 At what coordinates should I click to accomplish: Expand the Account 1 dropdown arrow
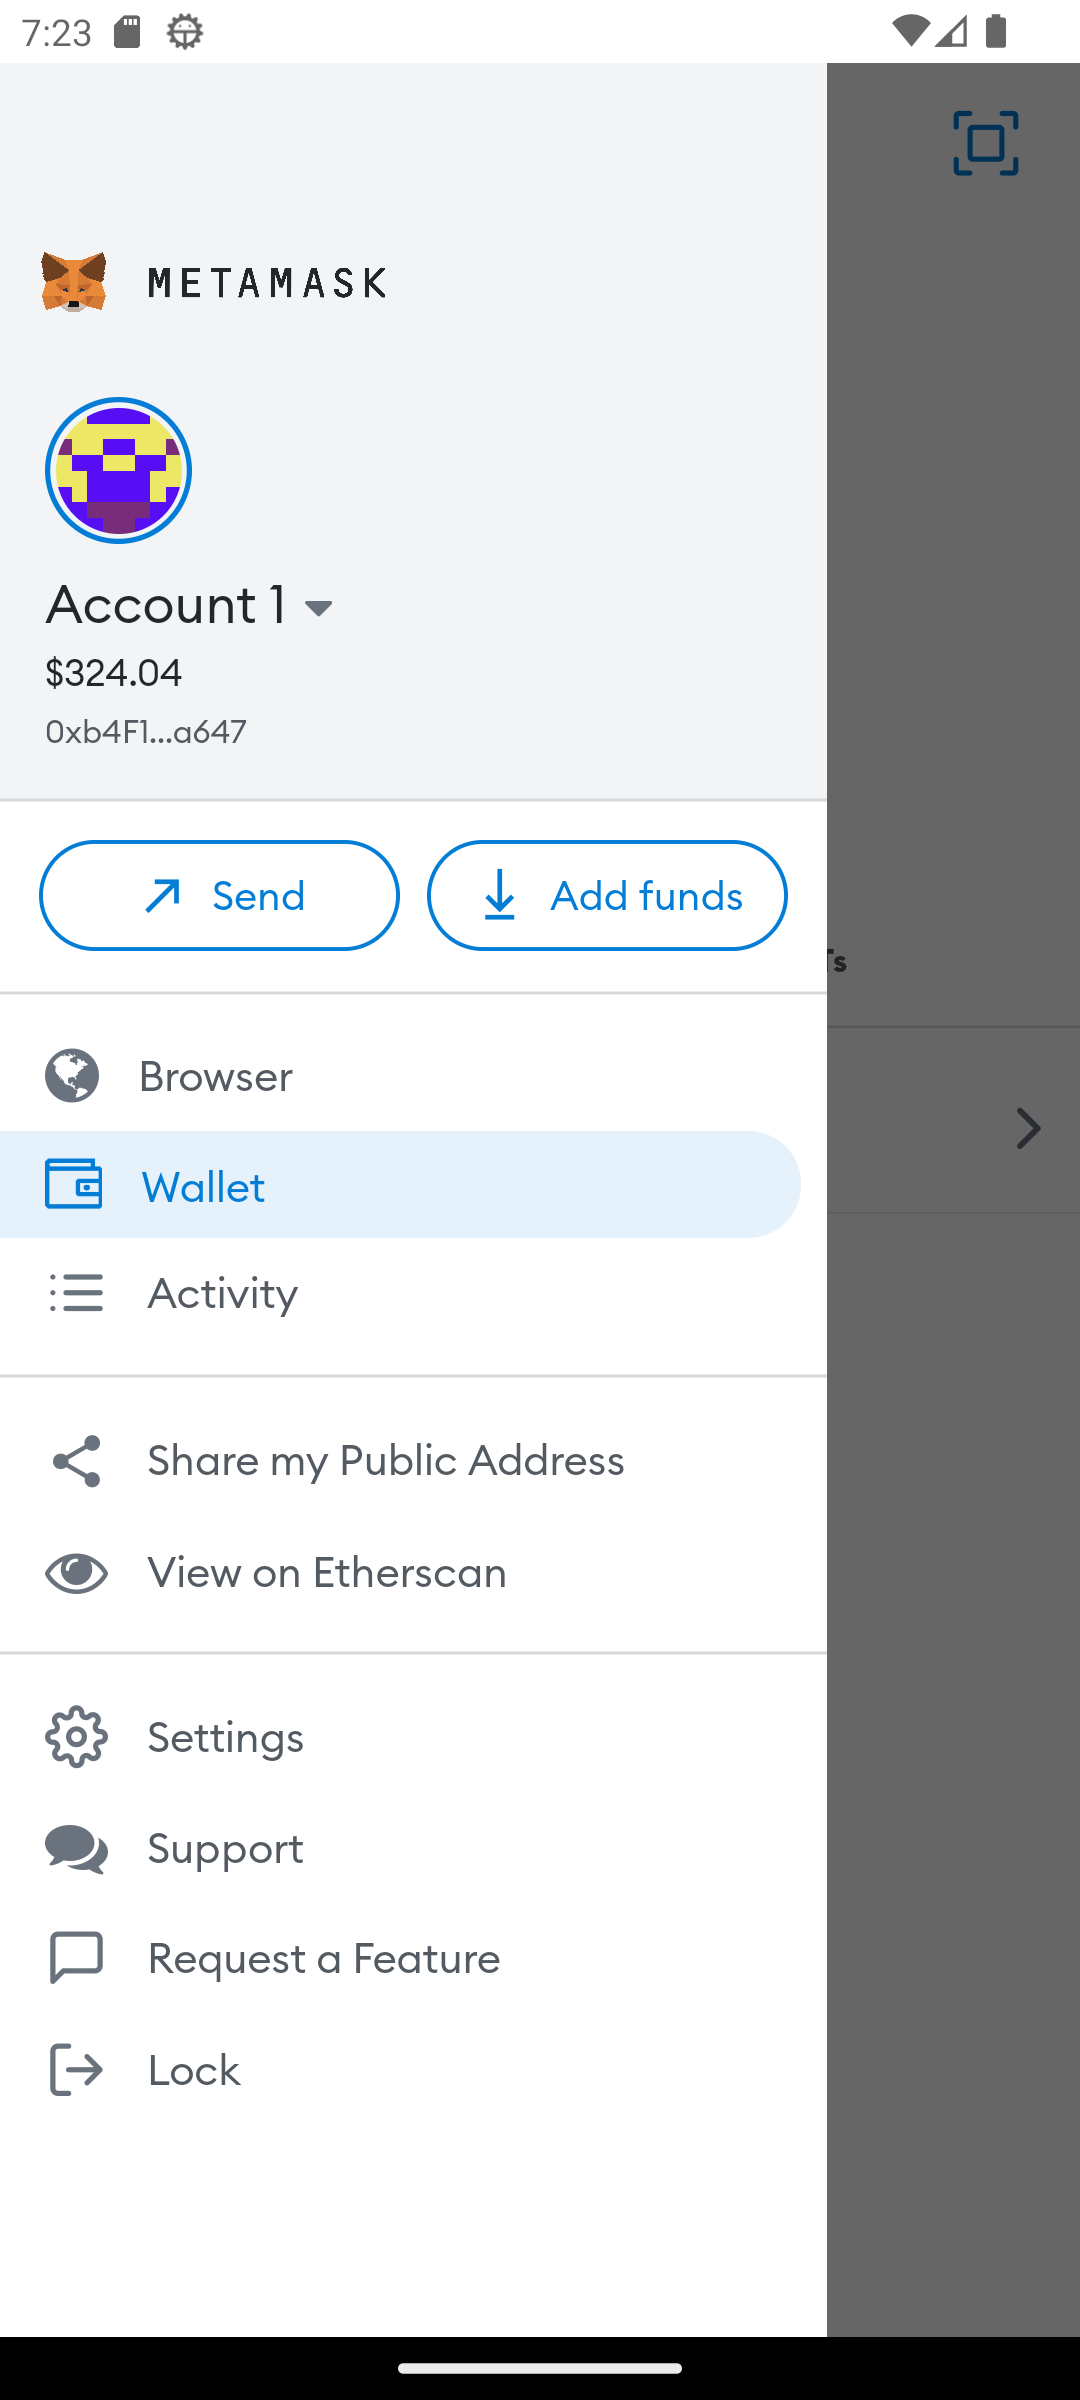tap(319, 608)
